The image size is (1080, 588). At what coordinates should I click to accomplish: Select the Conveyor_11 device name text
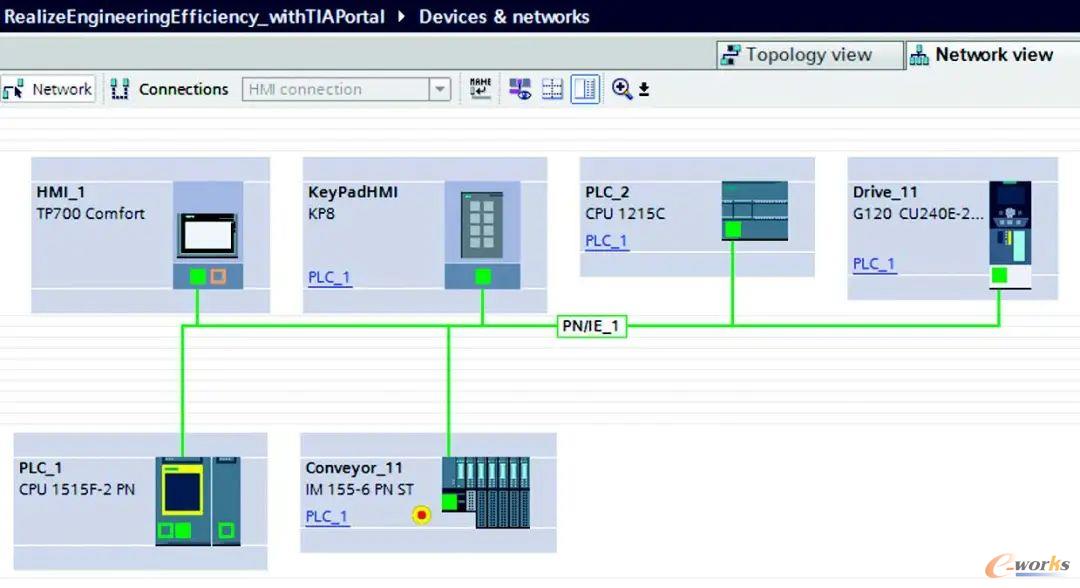point(353,468)
